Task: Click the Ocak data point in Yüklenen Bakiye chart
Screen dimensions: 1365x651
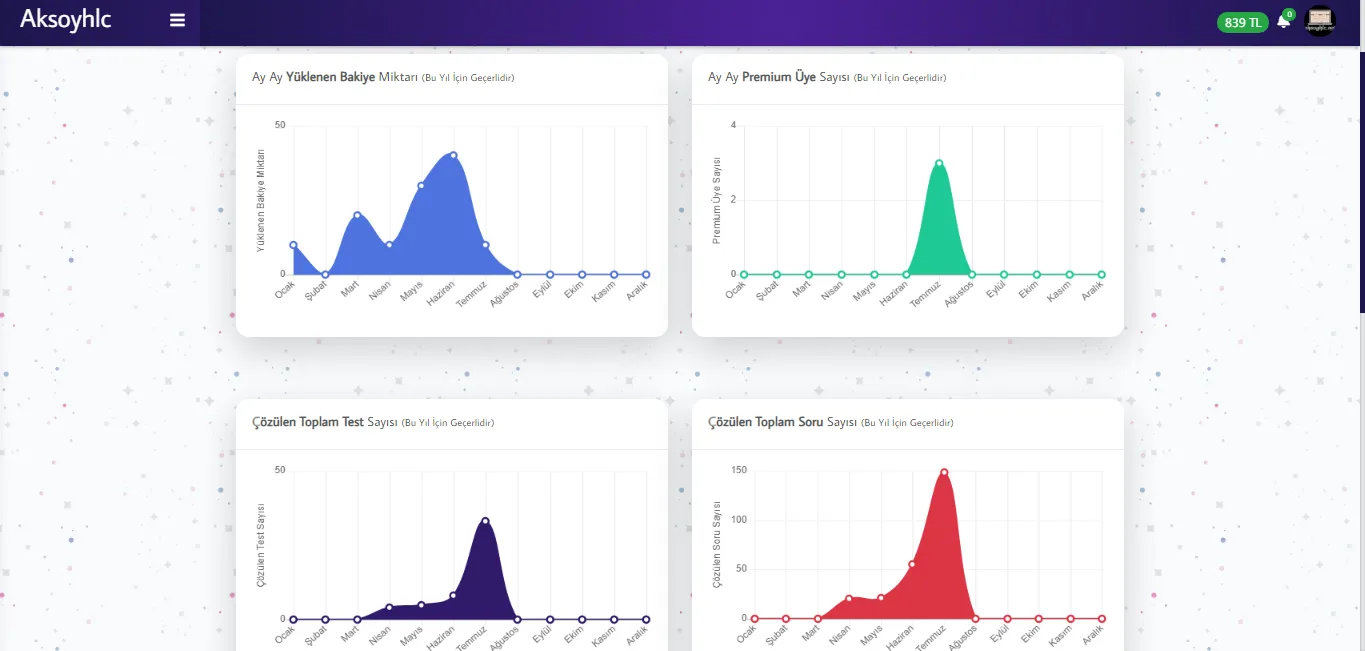Action: pos(293,244)
